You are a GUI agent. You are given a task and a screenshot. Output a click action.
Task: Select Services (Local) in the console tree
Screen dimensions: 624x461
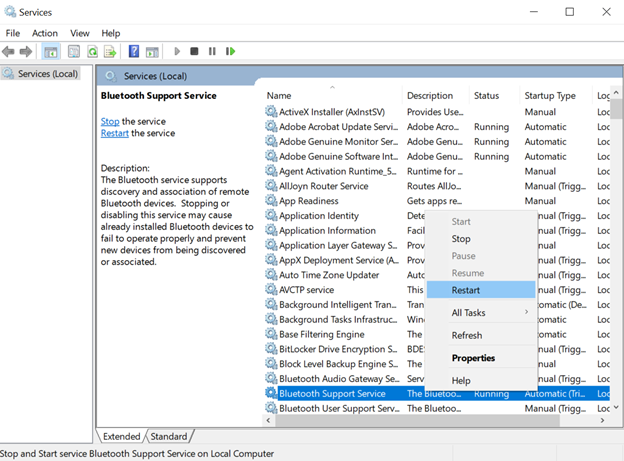click(x=41, y=74)
